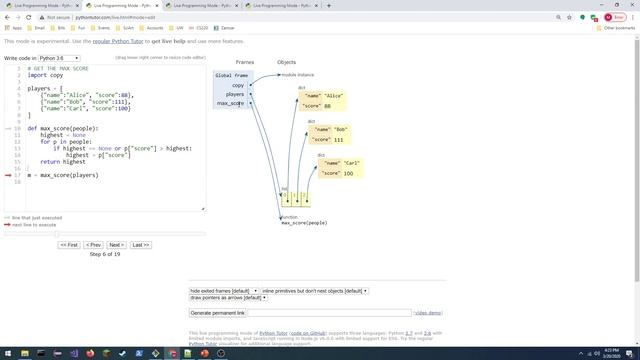Open the video demo link
The height and width of the screenshot is (360, 640).
(428, 313)
